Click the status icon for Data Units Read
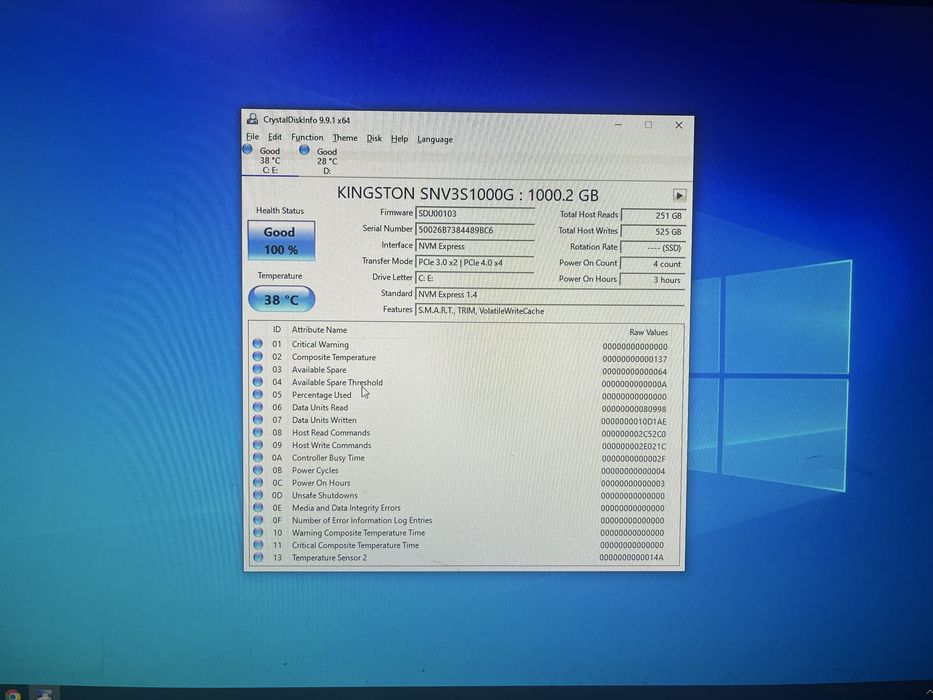This screenshot has width=933, height=700. [x=258, y=407]
